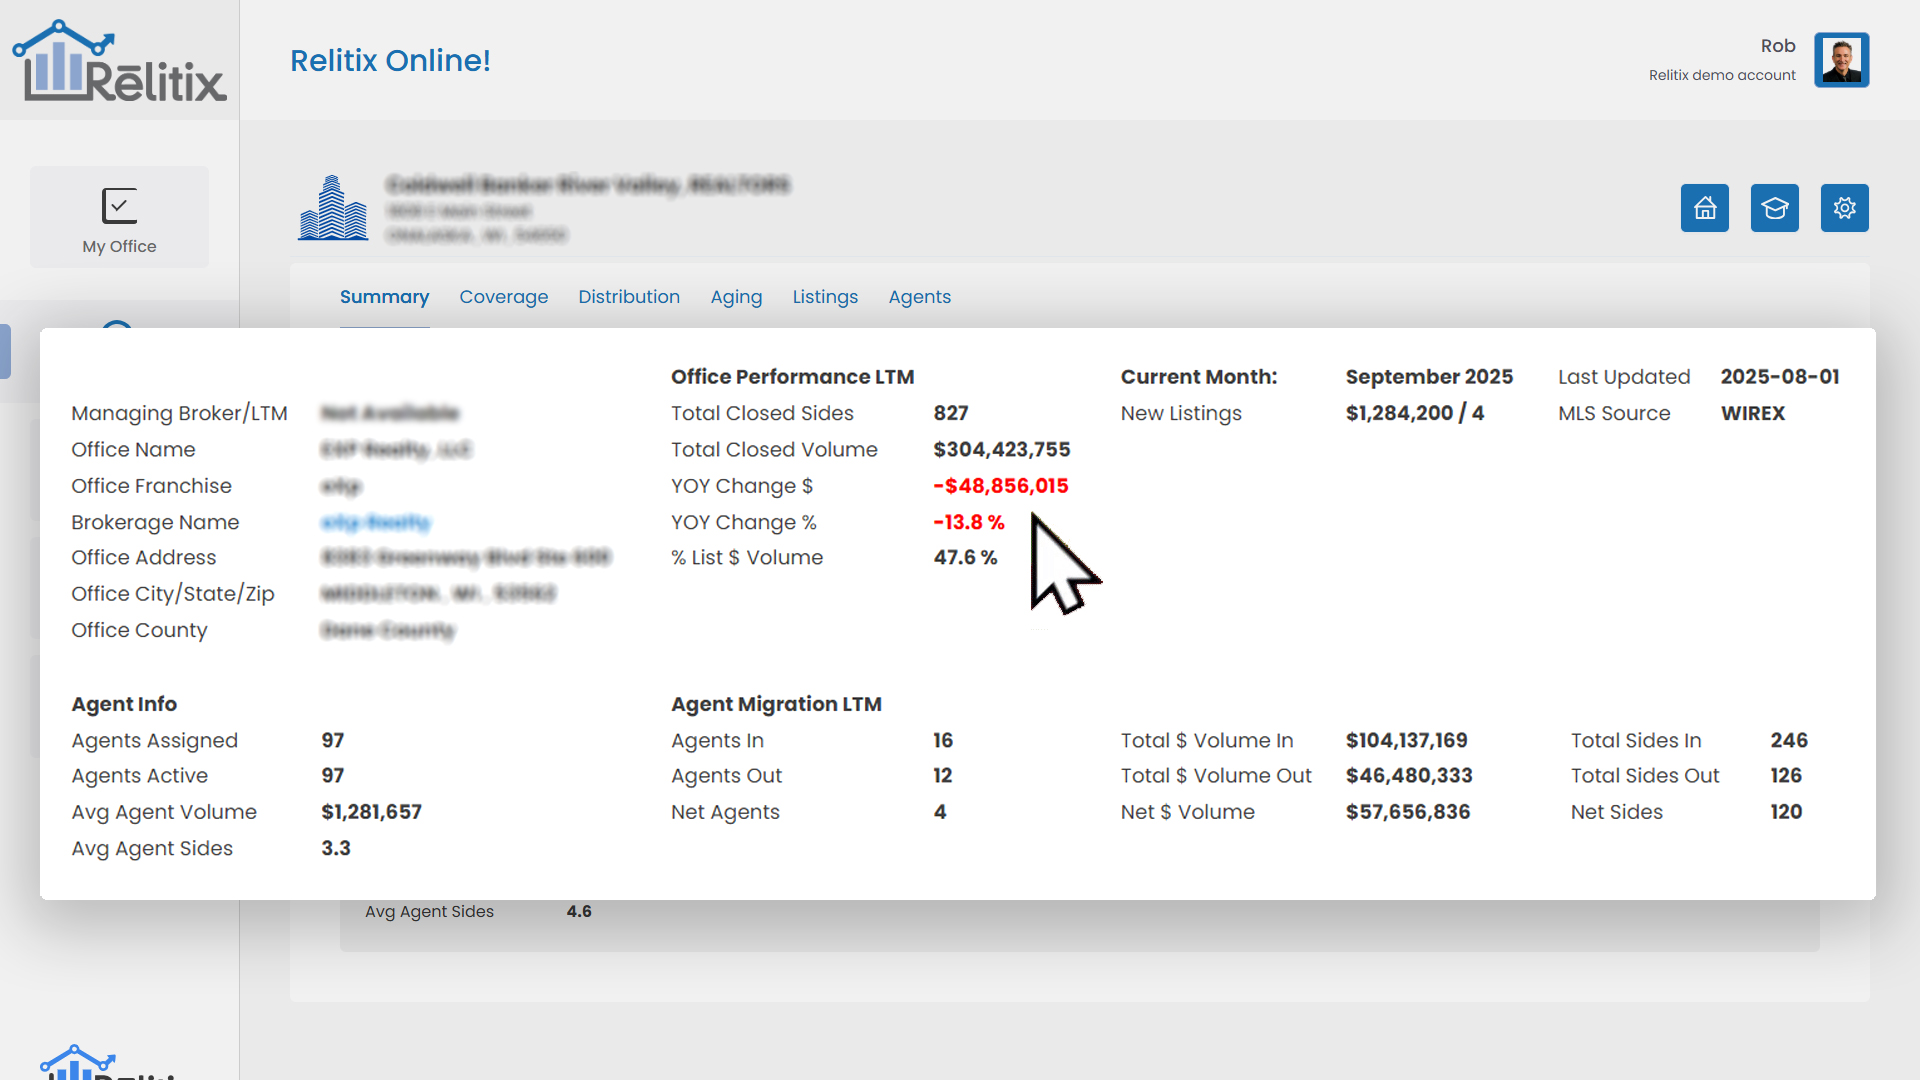Open the settings gear icon
Screen dimensions: 1920x1080
click(1844, 208)
